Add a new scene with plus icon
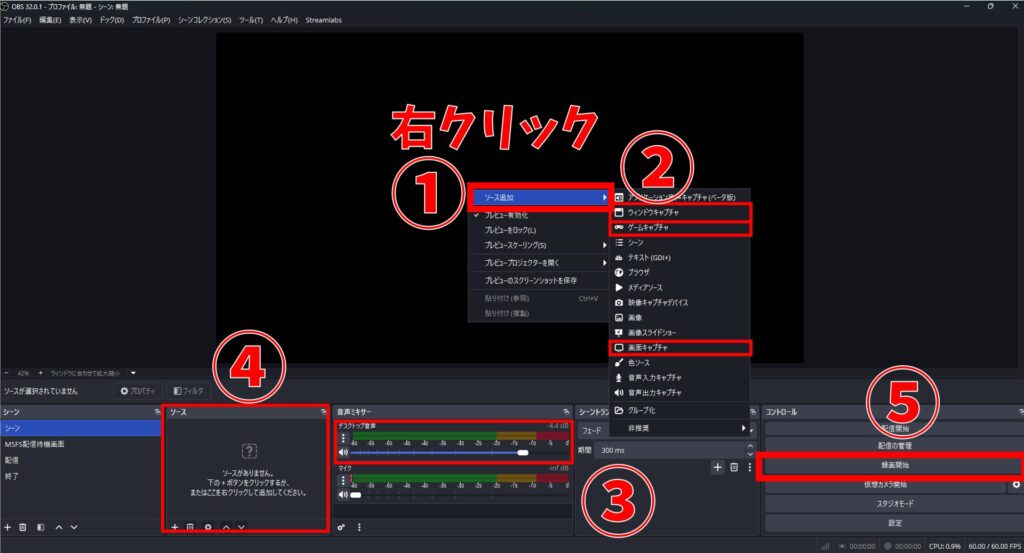 point(8,527)
